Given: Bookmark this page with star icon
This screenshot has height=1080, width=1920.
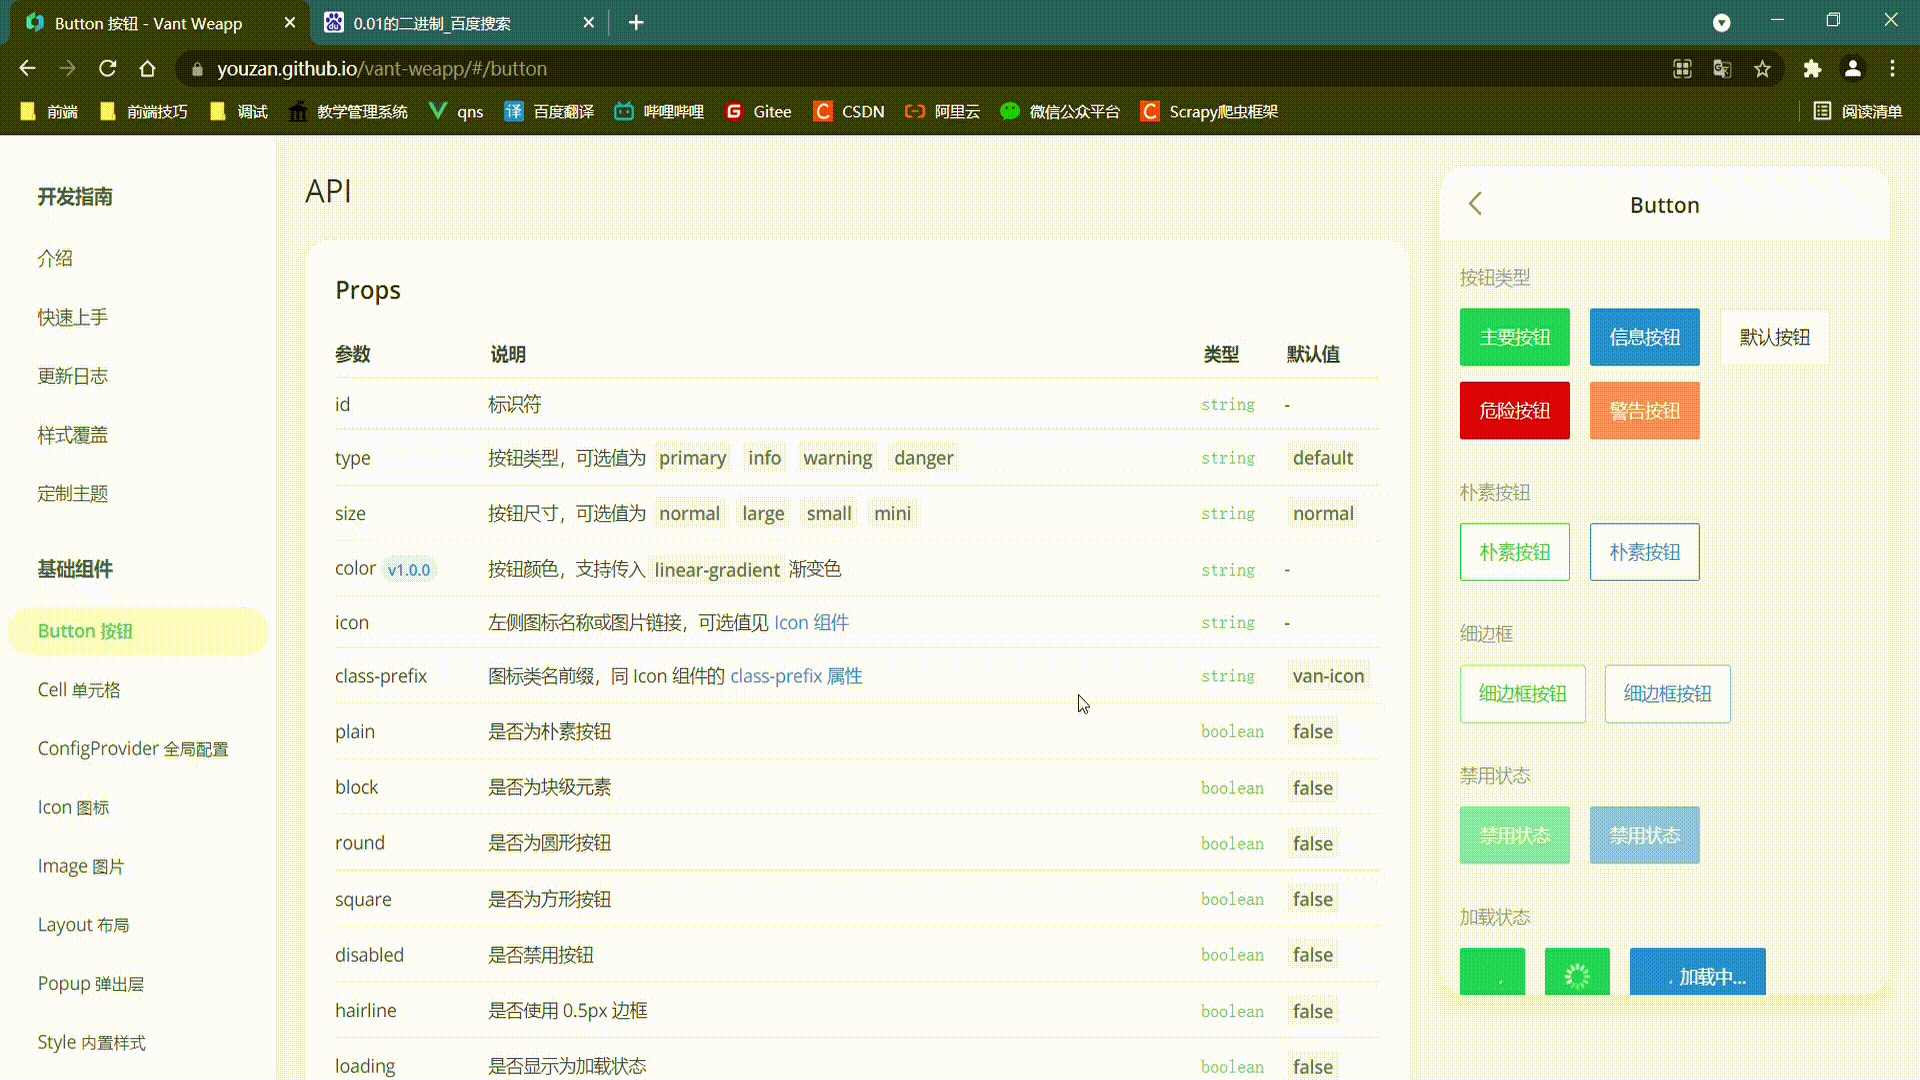Looking at the screenshot, I should [1762, 68].
